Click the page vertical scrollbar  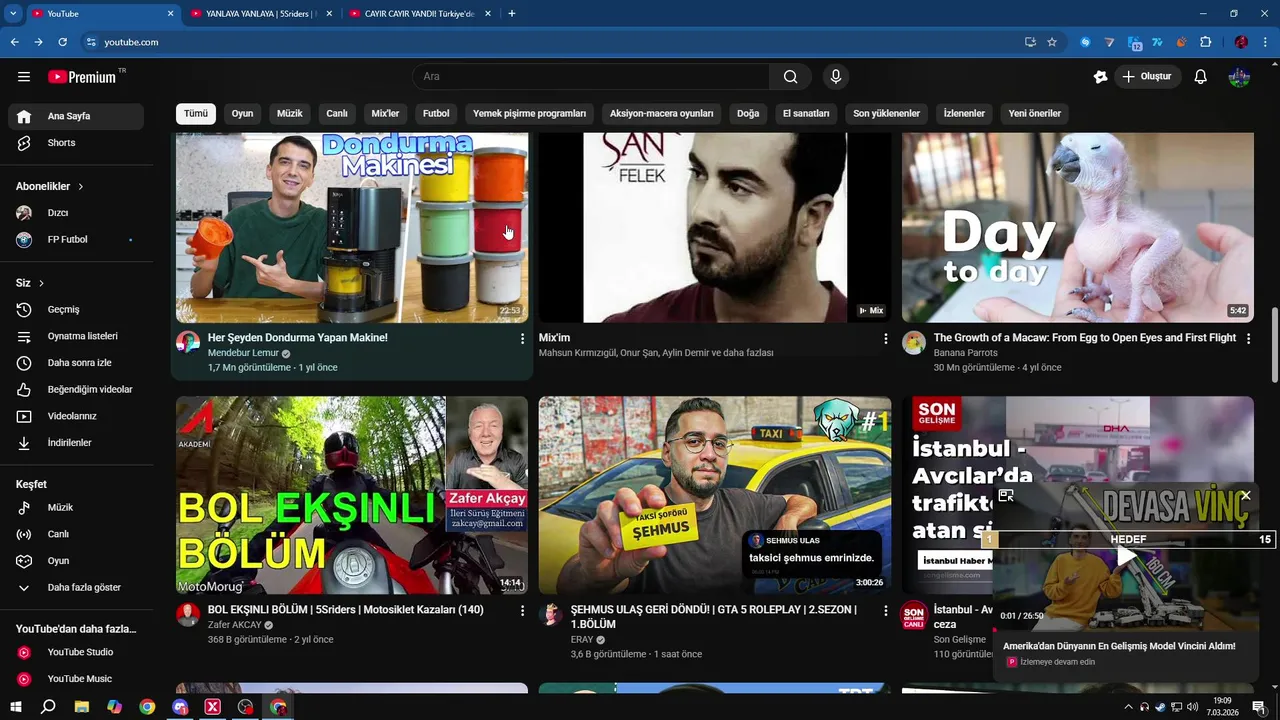[x=1275, y=345]
